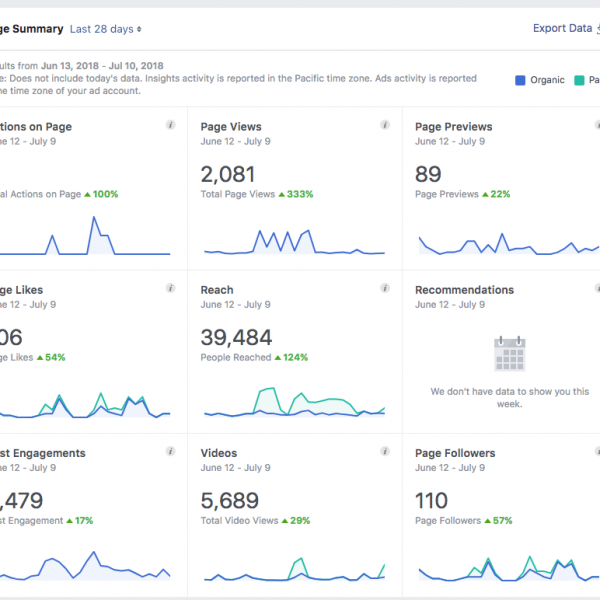Click the teal Paid legend swatch
Viewport: 600px width, 600px height.
[579, 80]
